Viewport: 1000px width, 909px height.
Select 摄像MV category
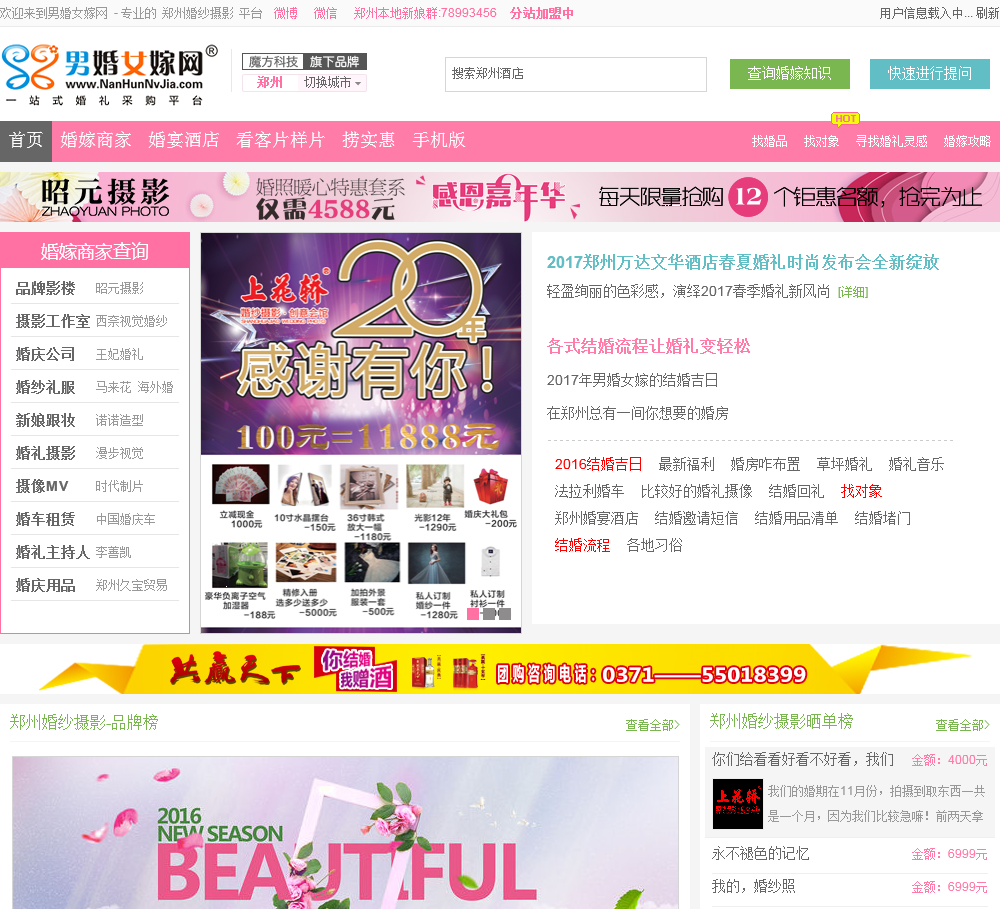[x=41, y=486]
